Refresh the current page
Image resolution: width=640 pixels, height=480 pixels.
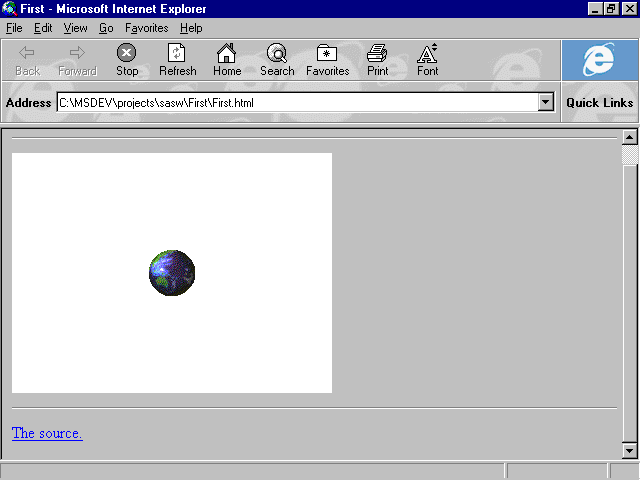(178, 60)
